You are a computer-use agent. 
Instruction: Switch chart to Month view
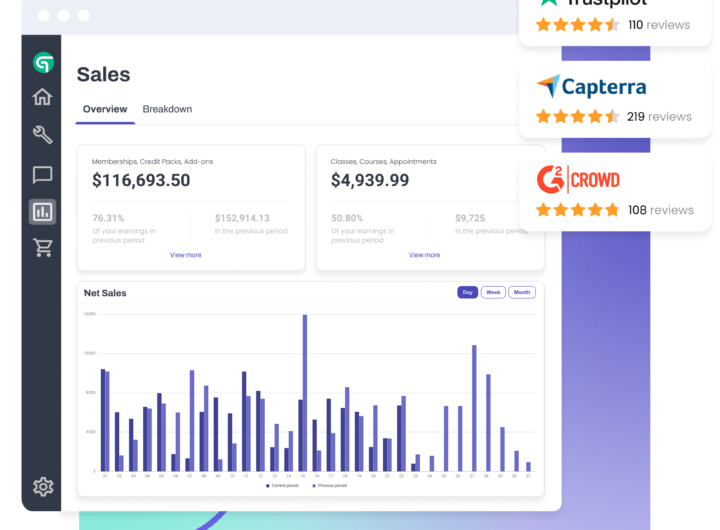(x=522, y=292)
